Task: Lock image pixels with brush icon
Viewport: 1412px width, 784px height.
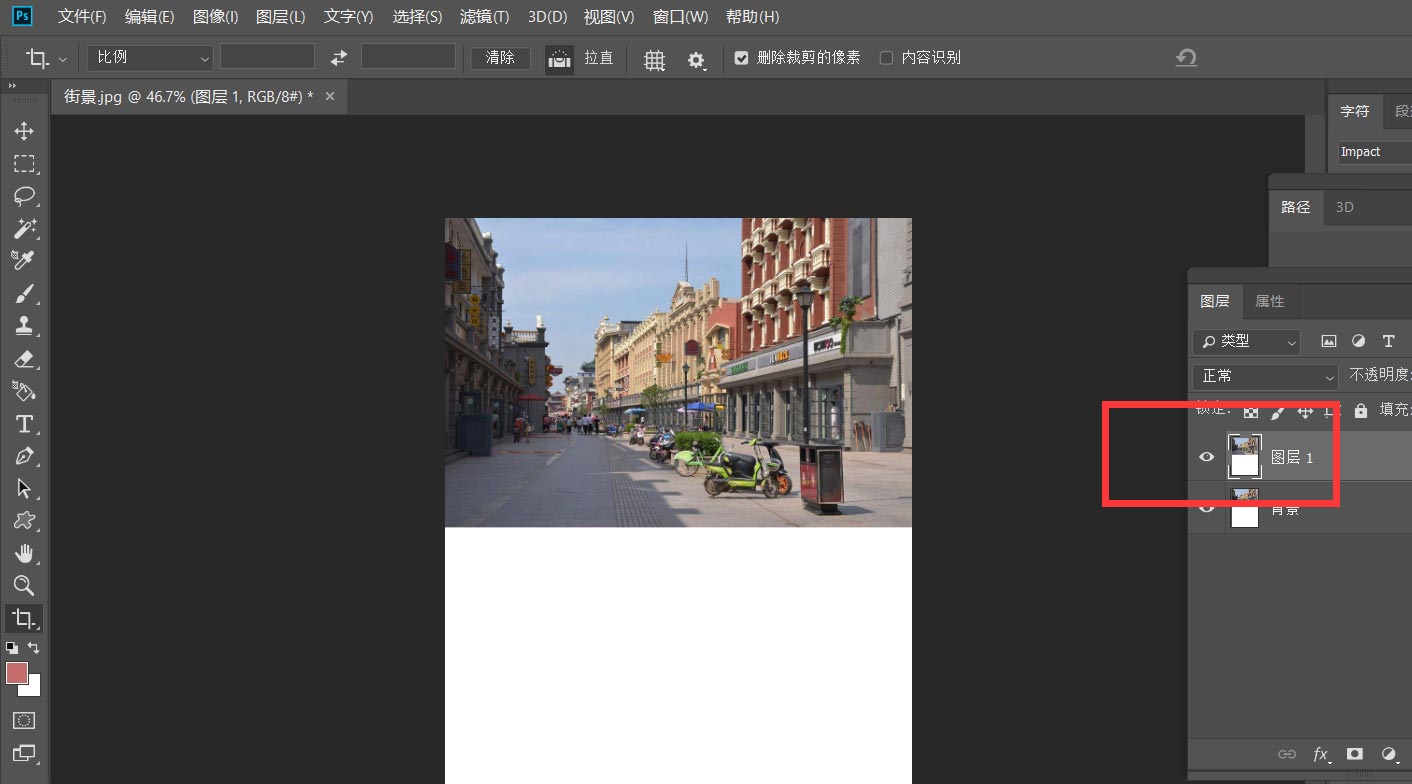Action: (x=1278, y=411)
